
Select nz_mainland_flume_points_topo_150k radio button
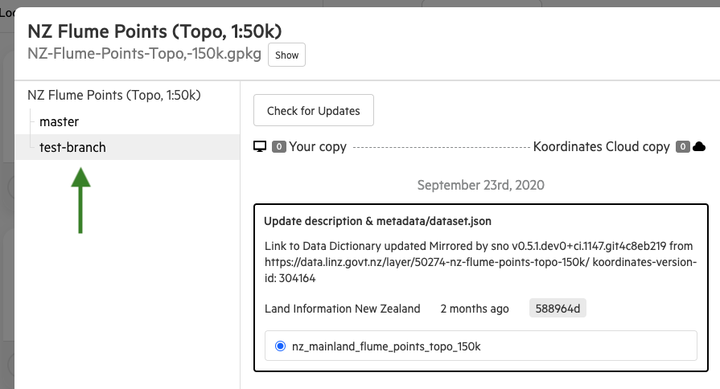tap(280, 346)
